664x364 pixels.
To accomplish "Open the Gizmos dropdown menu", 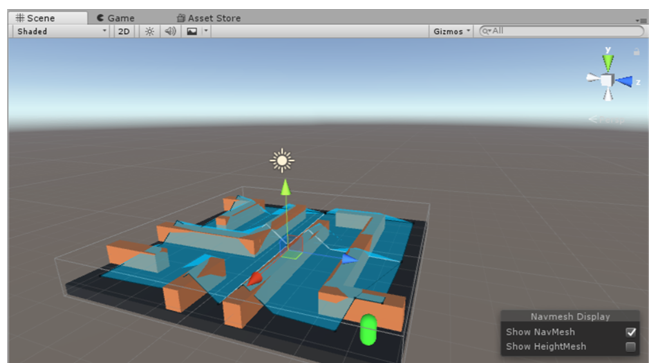I will (451, 31).
